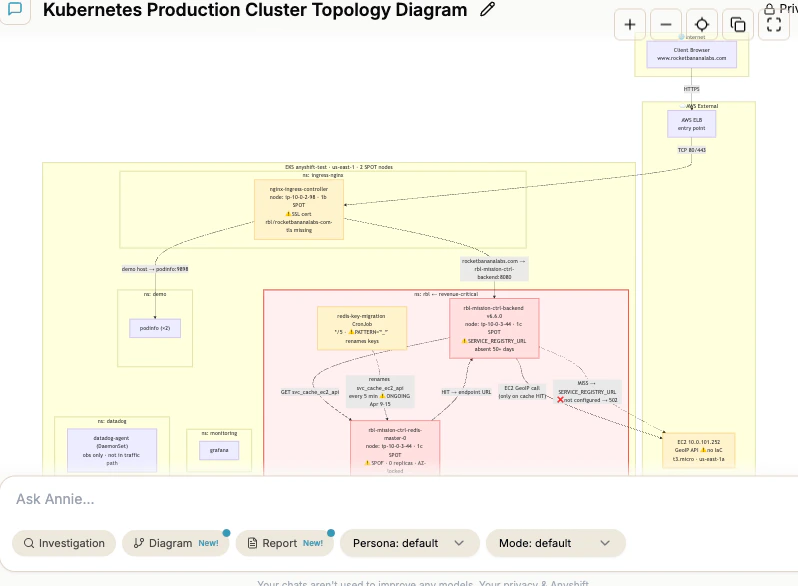
Task: Select the Client Browser node
Action: pos(691,54)
